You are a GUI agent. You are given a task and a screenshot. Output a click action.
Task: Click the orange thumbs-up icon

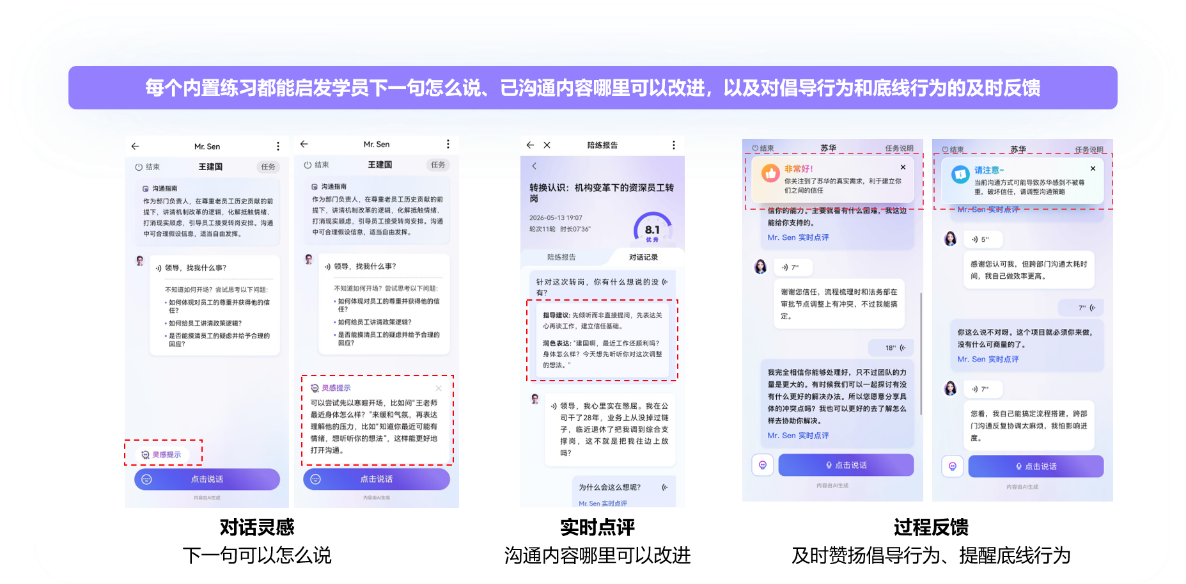pos(770,174)
